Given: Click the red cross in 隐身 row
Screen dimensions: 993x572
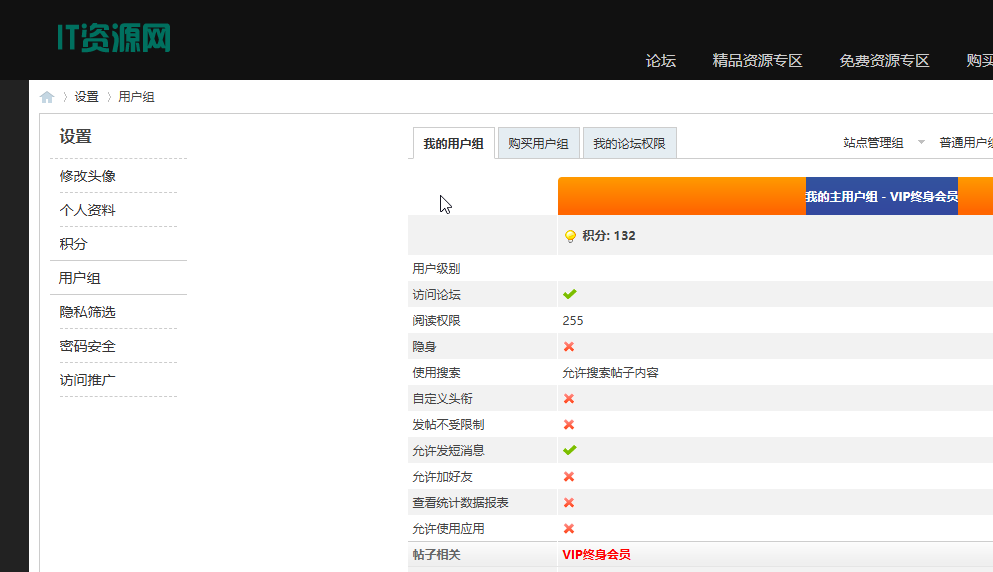Looking at the screenshot, I should [569, 346].
